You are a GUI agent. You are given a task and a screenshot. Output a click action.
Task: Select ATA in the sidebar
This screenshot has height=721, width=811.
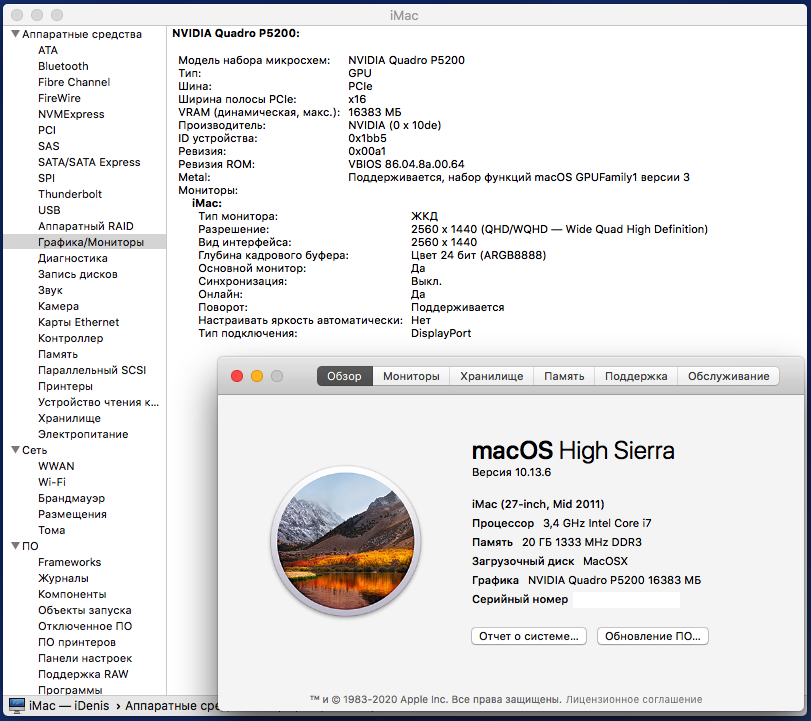pyautogui.click(x=48, y=50)
